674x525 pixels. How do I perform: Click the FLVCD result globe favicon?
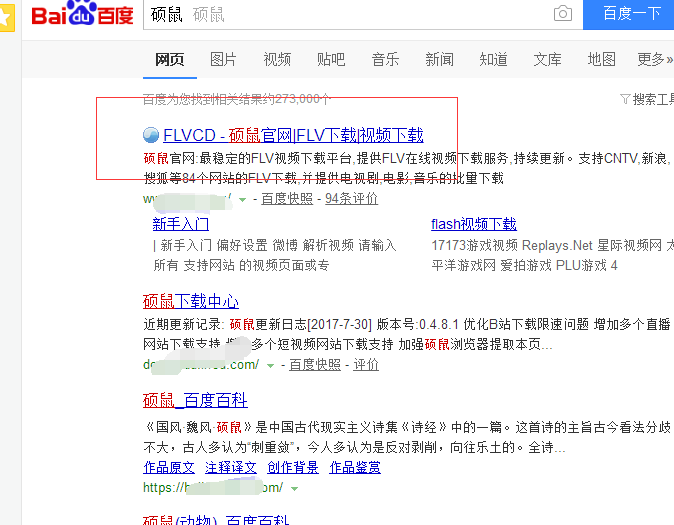pyautogui.click(x=151, y=135)
